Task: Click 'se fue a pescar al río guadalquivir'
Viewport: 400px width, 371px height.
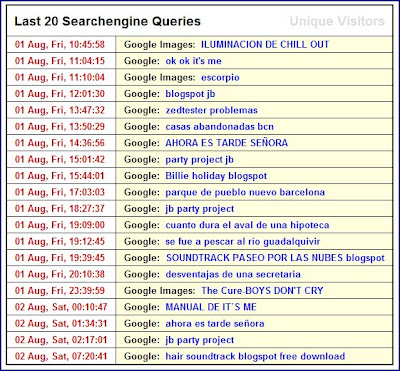Action: [x=243, y=242]
